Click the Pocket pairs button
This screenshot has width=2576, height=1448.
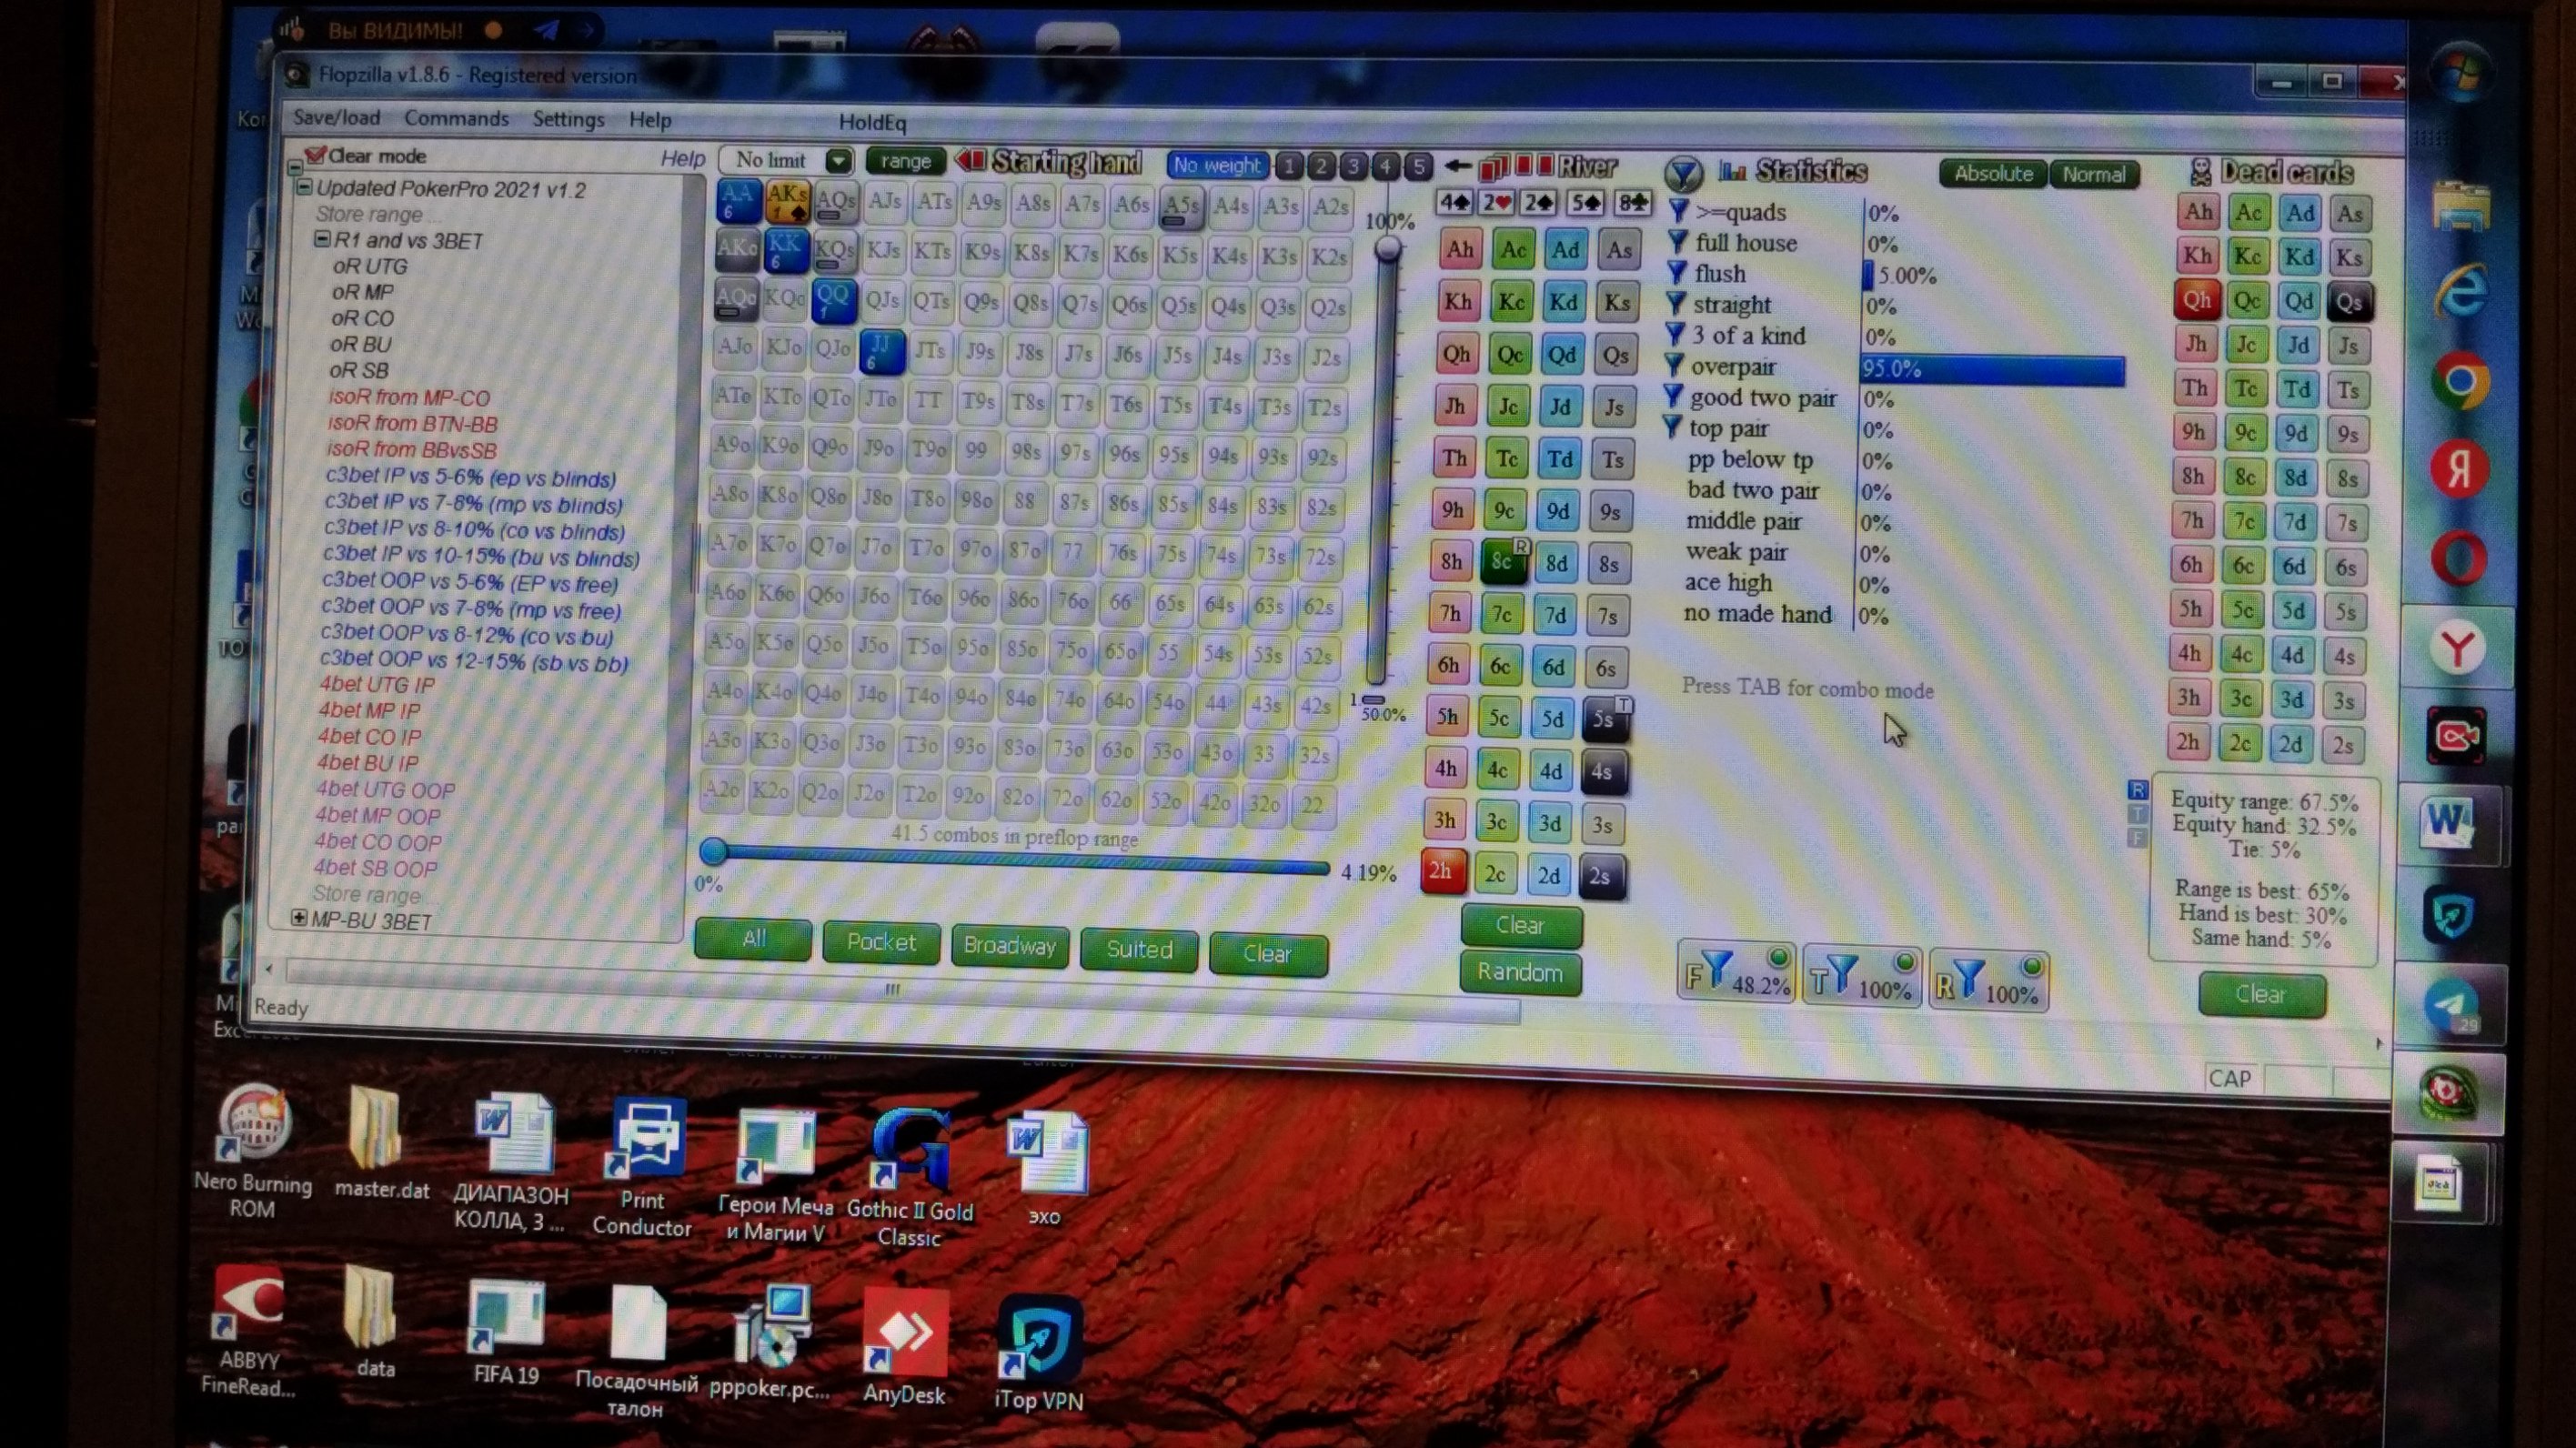coord(881,943)
